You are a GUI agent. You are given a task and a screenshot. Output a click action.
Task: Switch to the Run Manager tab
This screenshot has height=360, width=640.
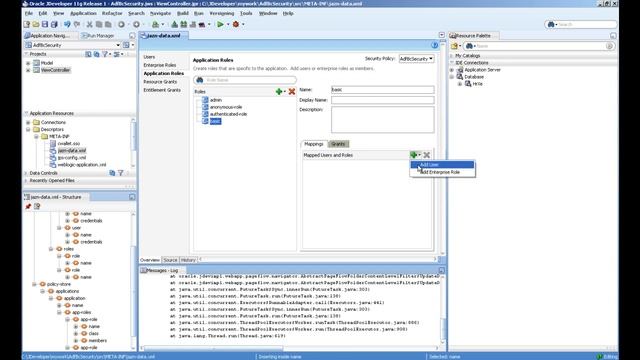point(98,36)
